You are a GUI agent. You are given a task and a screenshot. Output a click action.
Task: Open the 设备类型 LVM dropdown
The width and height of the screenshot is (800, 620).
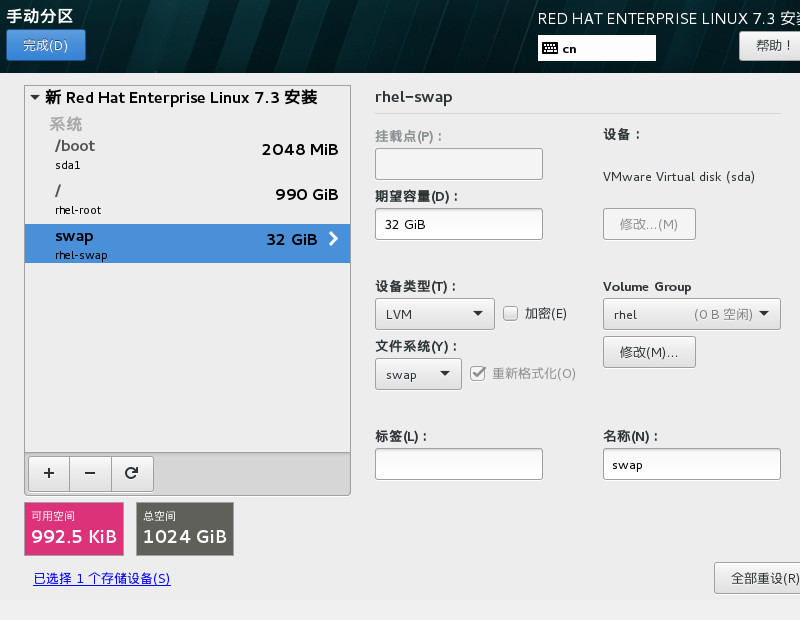pyautogui.click(x=435, y=314)
